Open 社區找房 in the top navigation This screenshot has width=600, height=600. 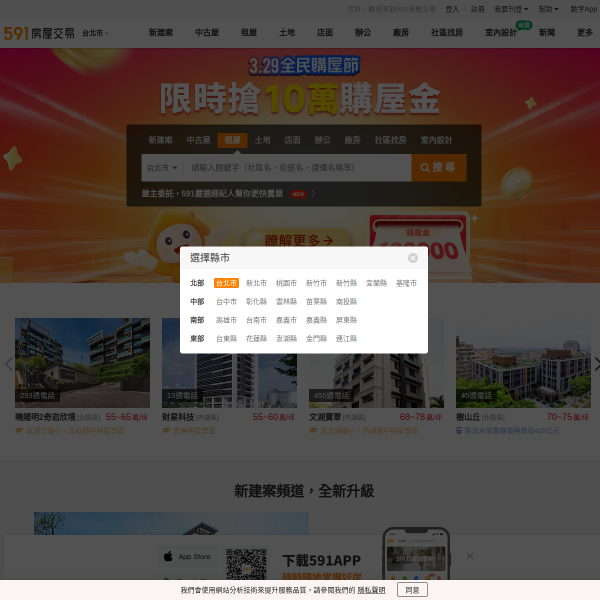(x=447, y=33)
